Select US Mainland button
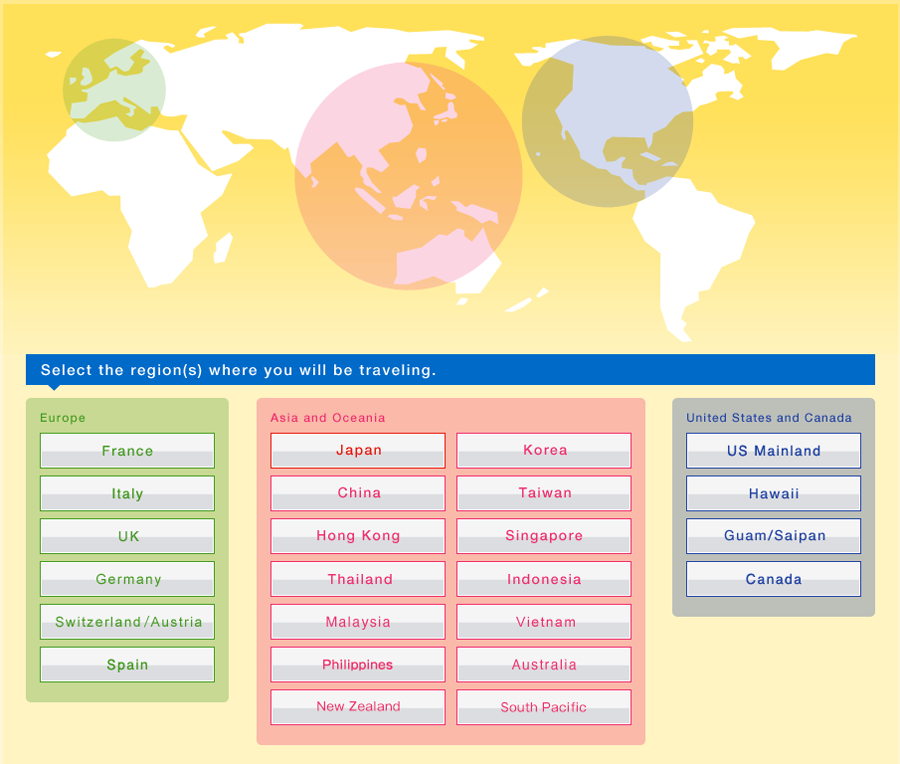Viewport: 900px width, 764px height. pos(773,451)
